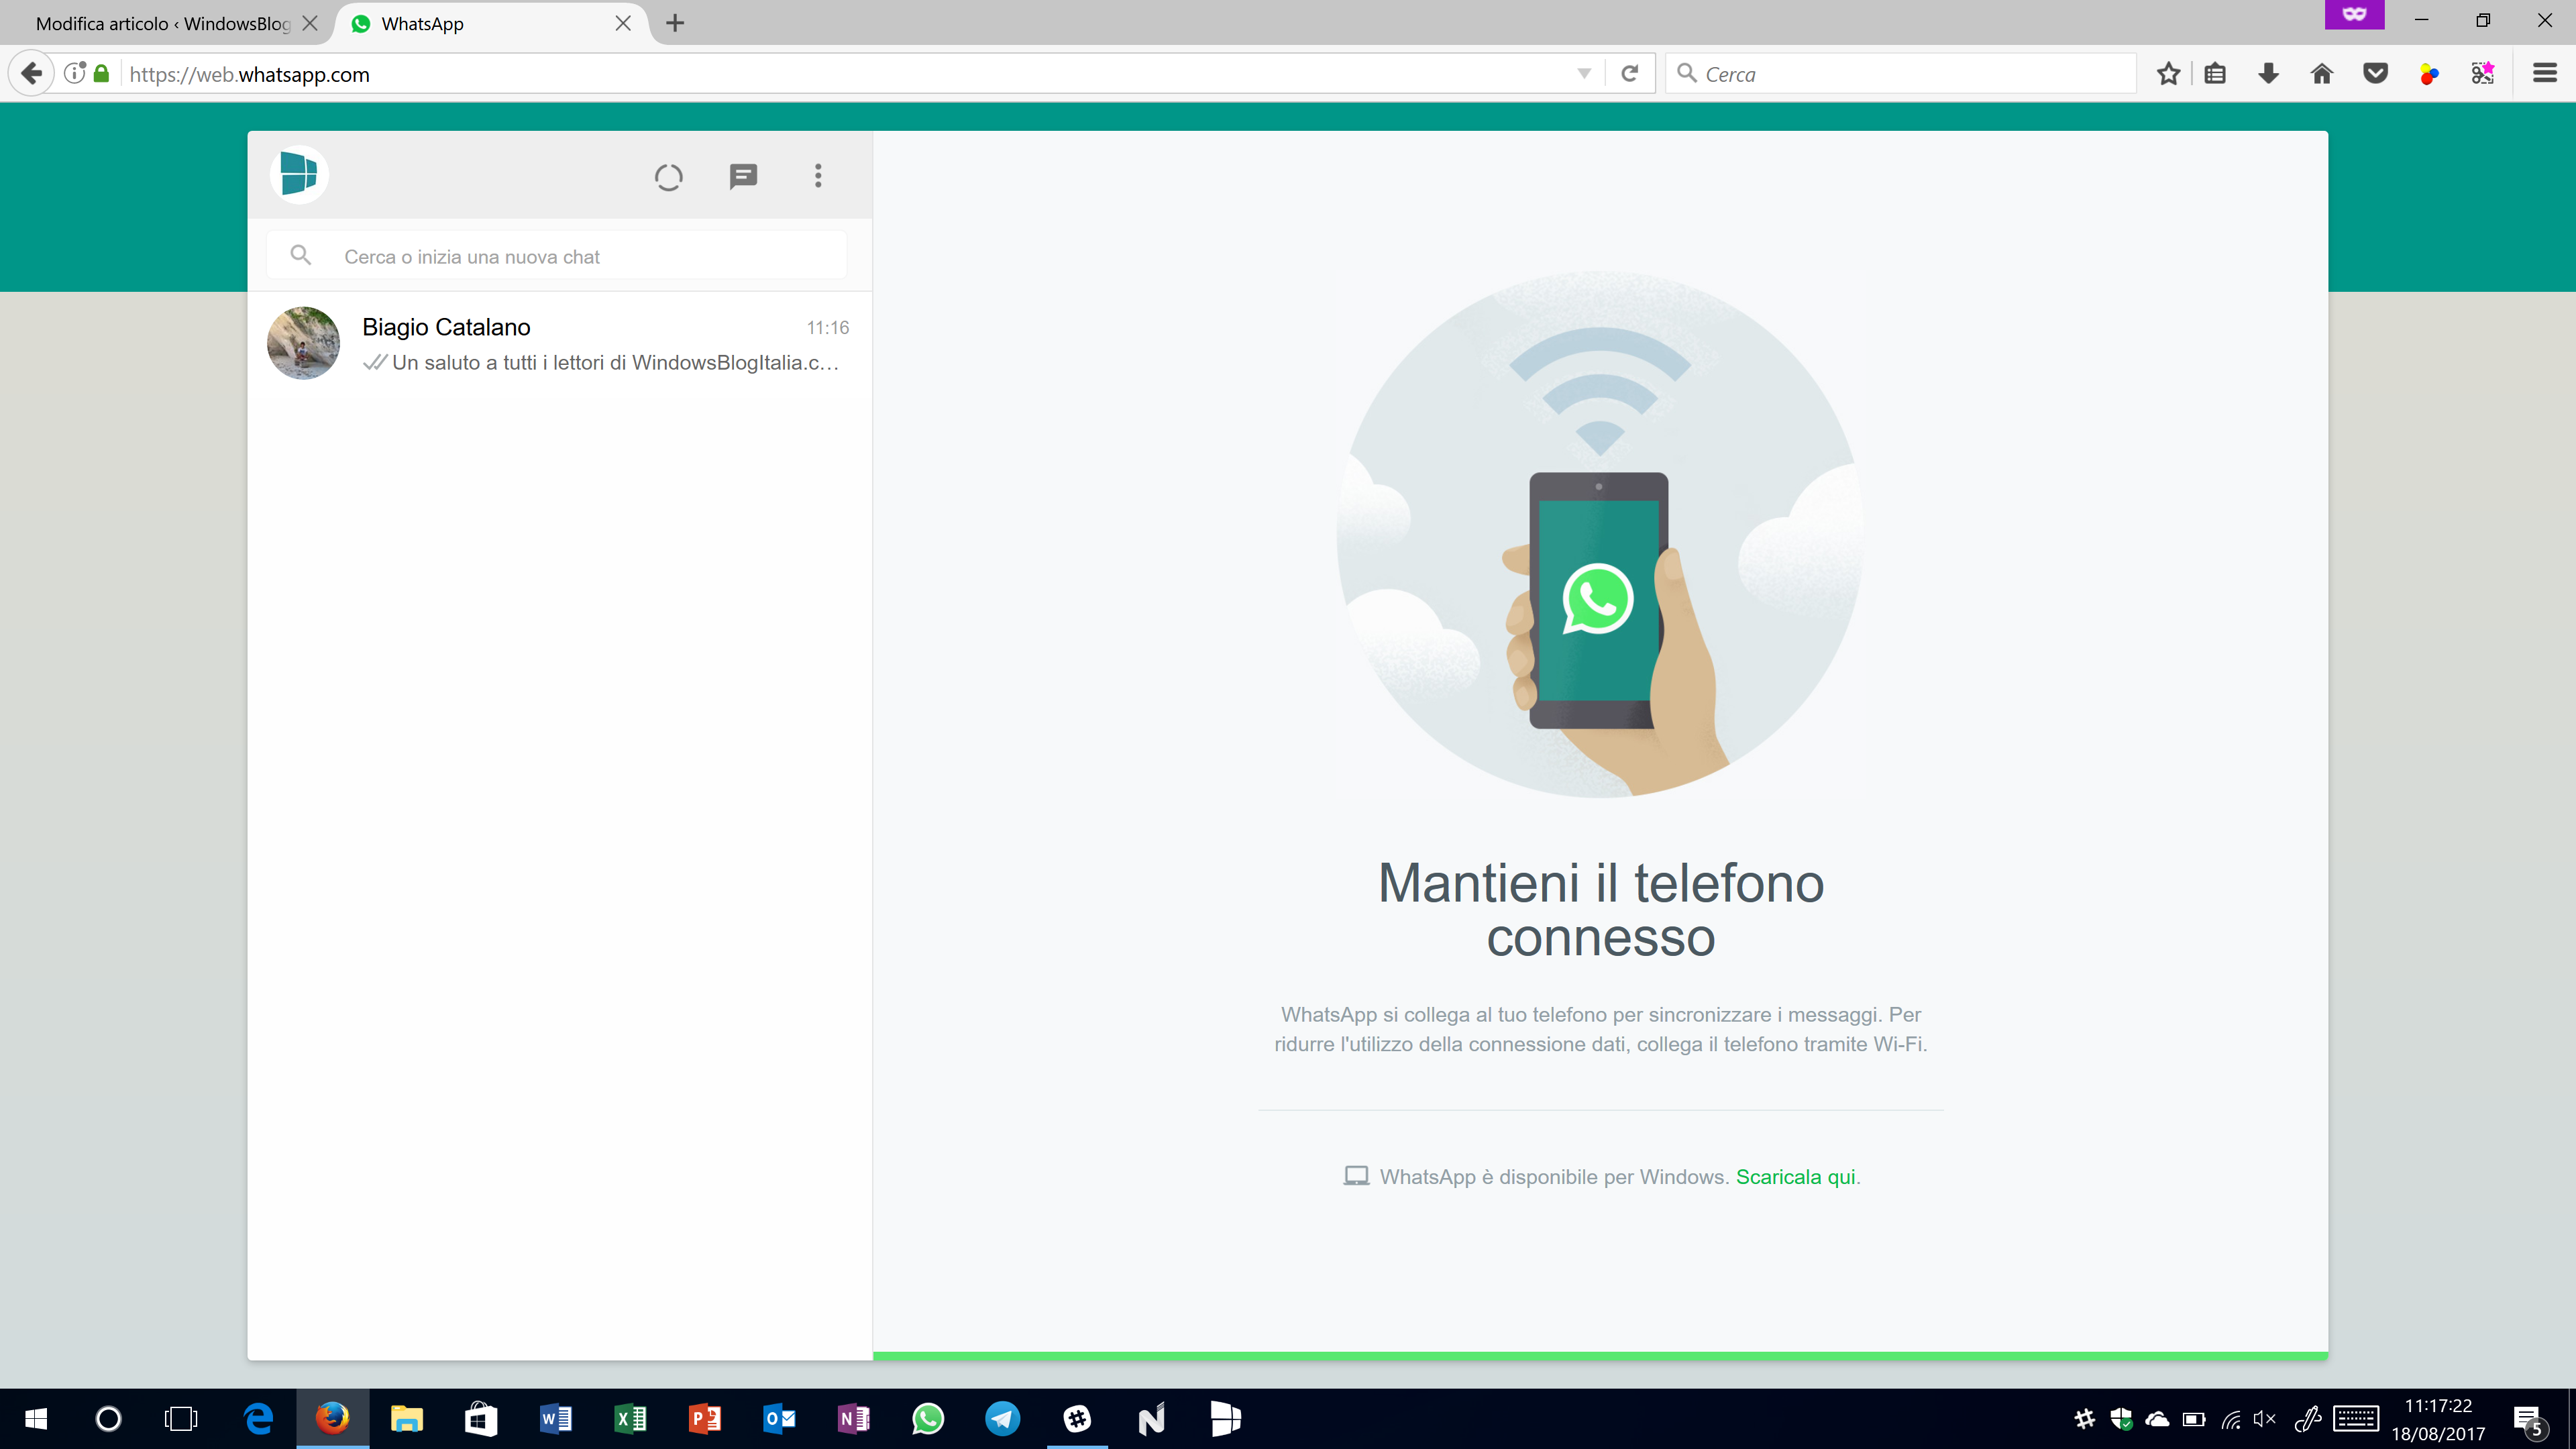This screenshot has height=1449, width=2576.
Task: Check battery status in tray
Action: (x=2194, y=1419)
